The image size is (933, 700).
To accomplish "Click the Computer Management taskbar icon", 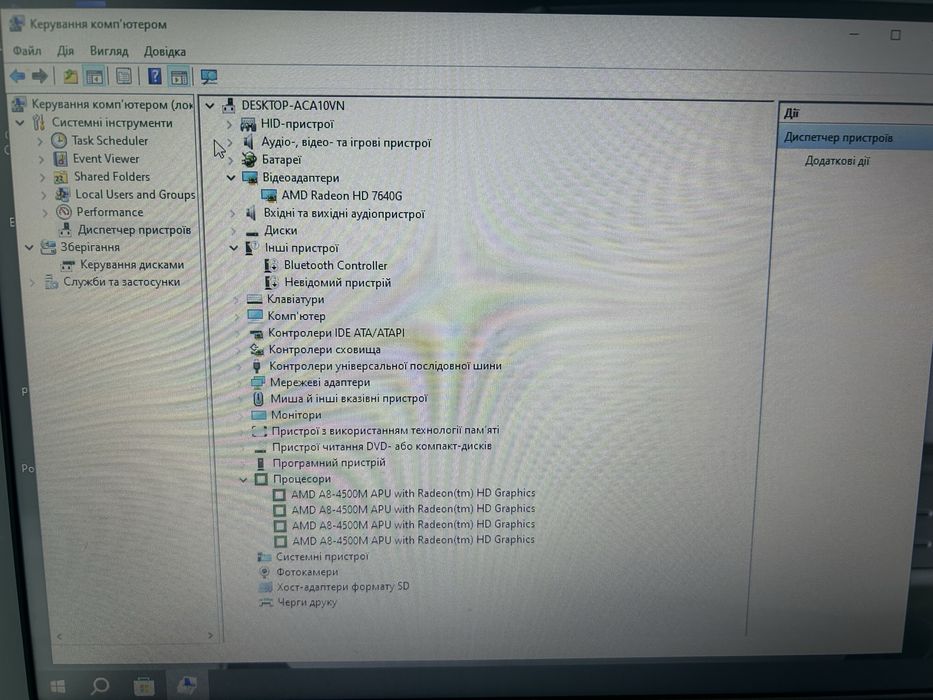I will tap(187, 685).
